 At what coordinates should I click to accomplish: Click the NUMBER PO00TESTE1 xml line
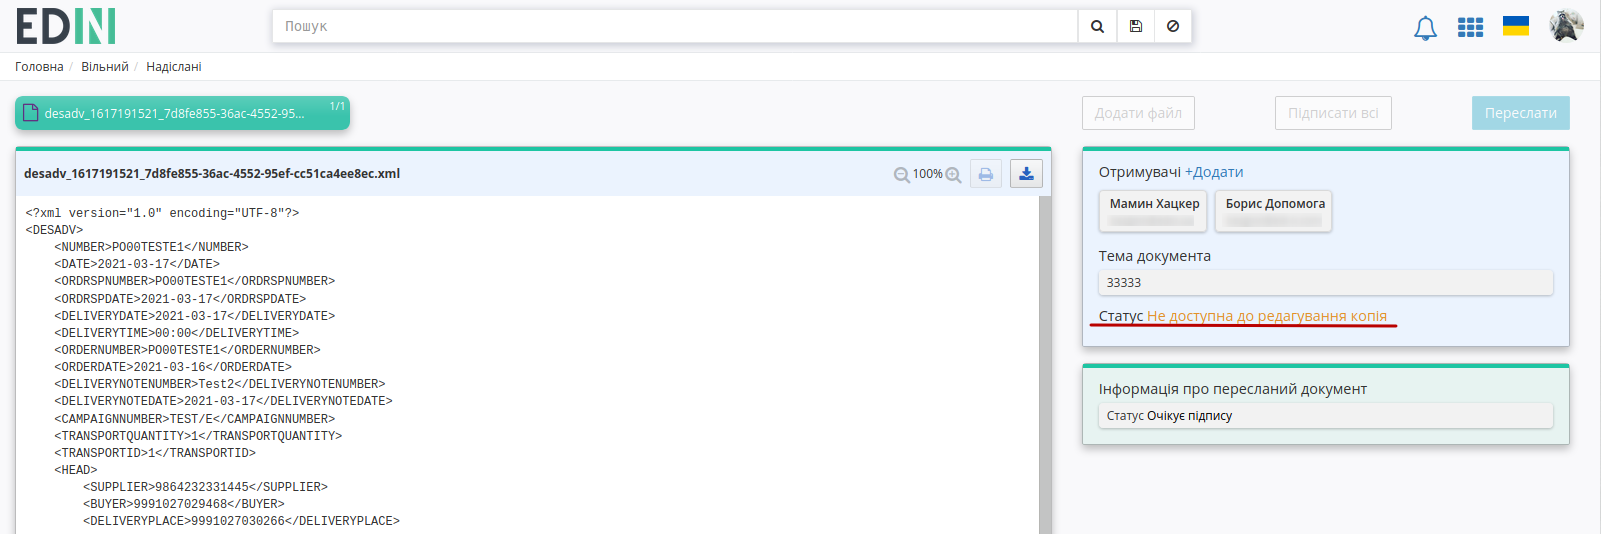point(151,247)
